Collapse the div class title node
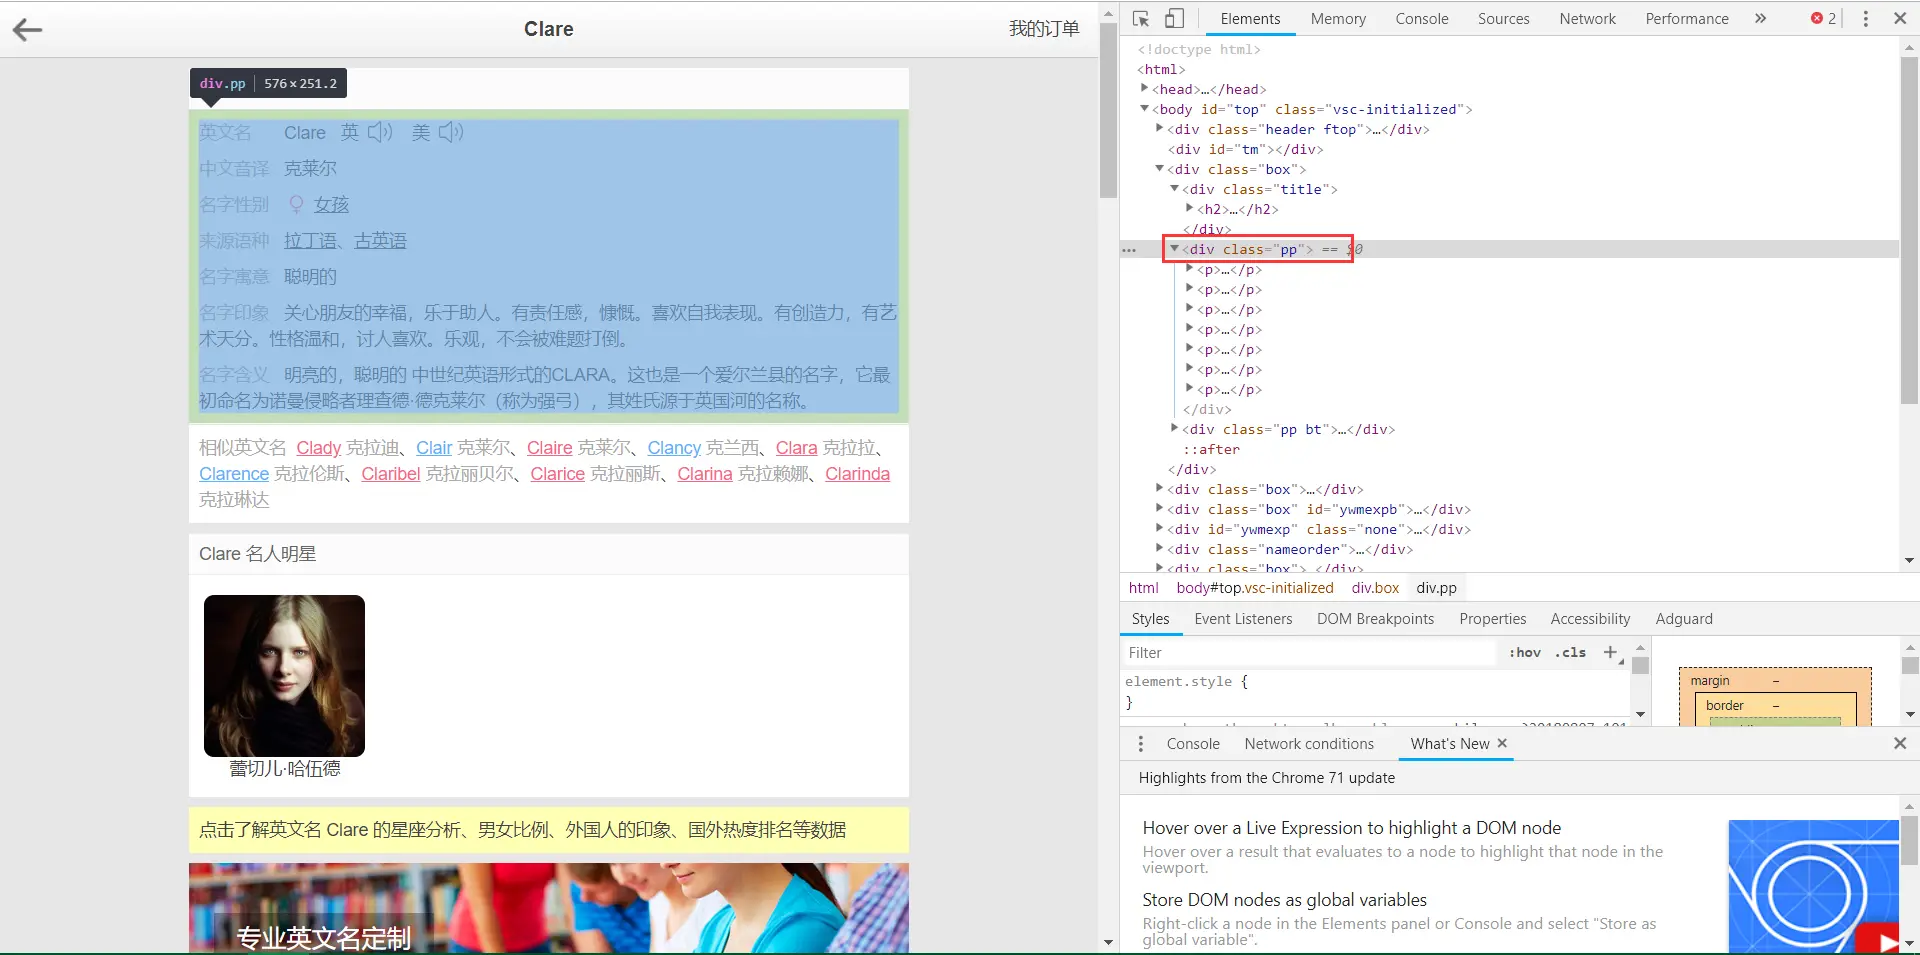This screenshot has height=955, width=1920. (x=1175, y=188)
